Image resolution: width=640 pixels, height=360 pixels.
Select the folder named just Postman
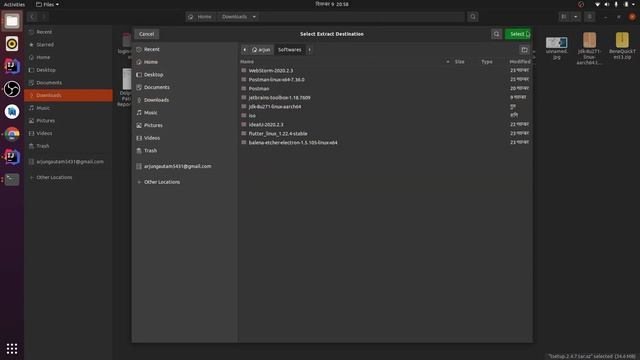click(x=385, y=89)
